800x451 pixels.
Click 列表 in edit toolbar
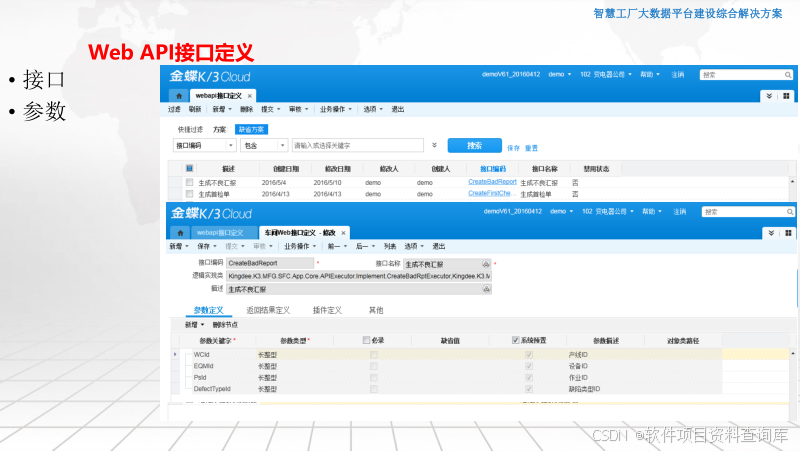[x=390, y=246]
